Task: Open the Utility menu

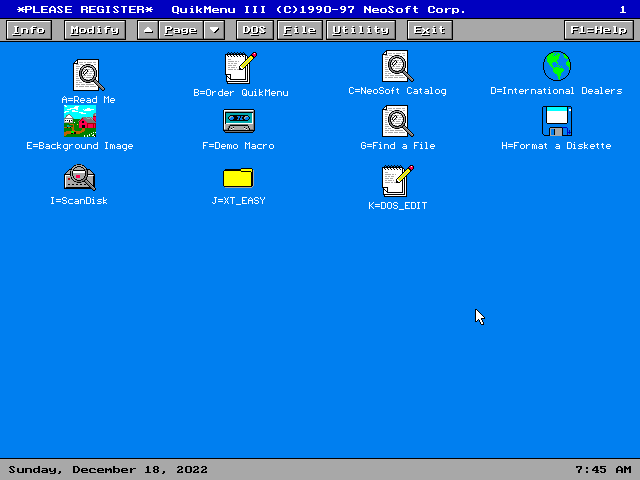Action: pos(361,30)
